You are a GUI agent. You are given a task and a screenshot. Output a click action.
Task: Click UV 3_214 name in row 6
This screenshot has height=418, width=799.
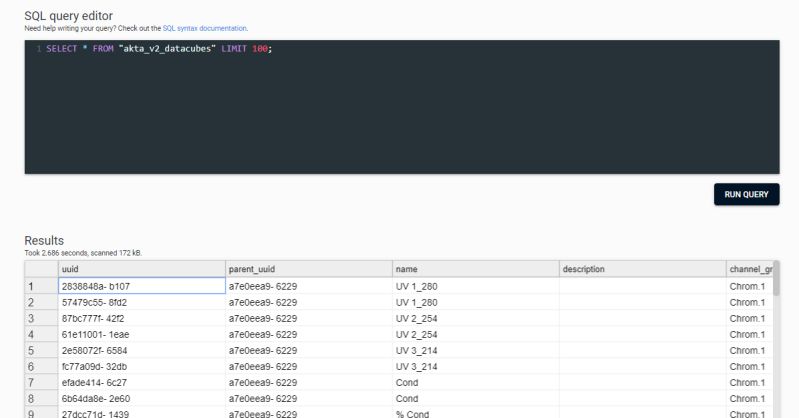[x=476, y=367]
